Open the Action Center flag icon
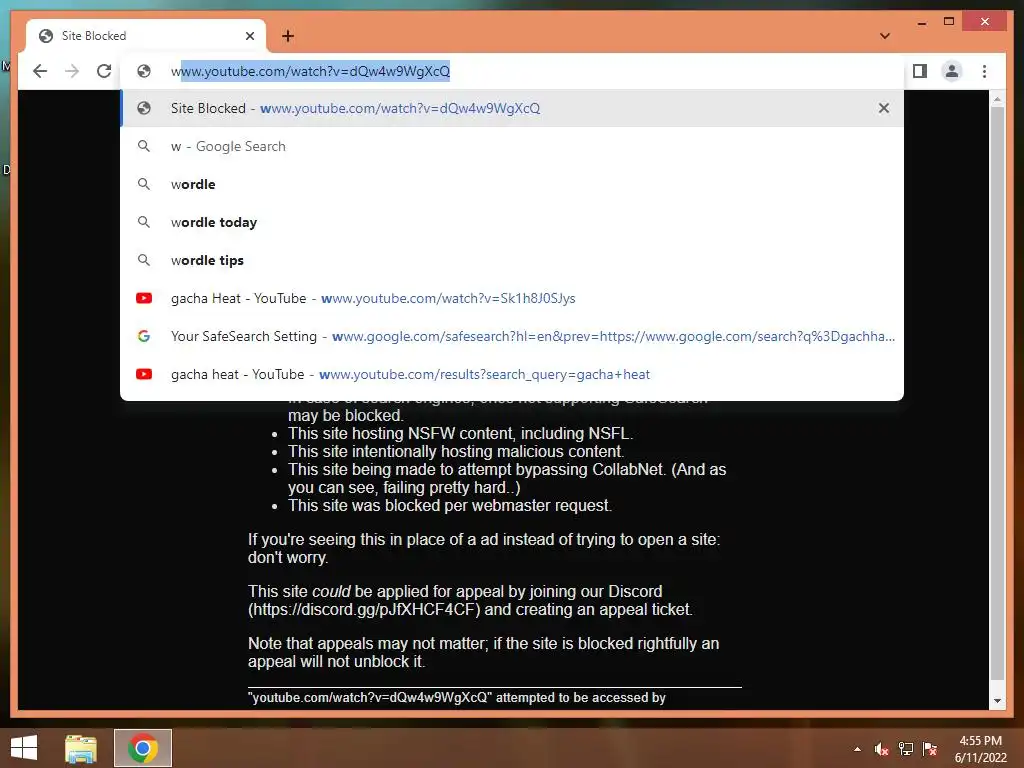 tap(930, 749)
